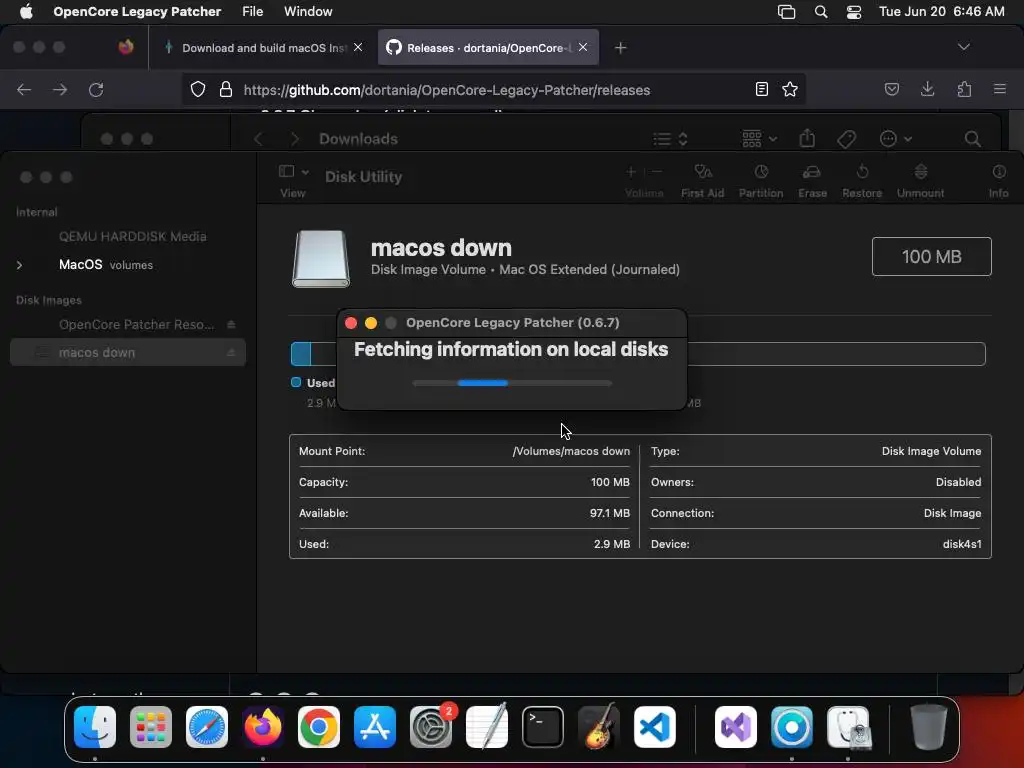Open System Settings from the Dock

(x=431, y=727)
